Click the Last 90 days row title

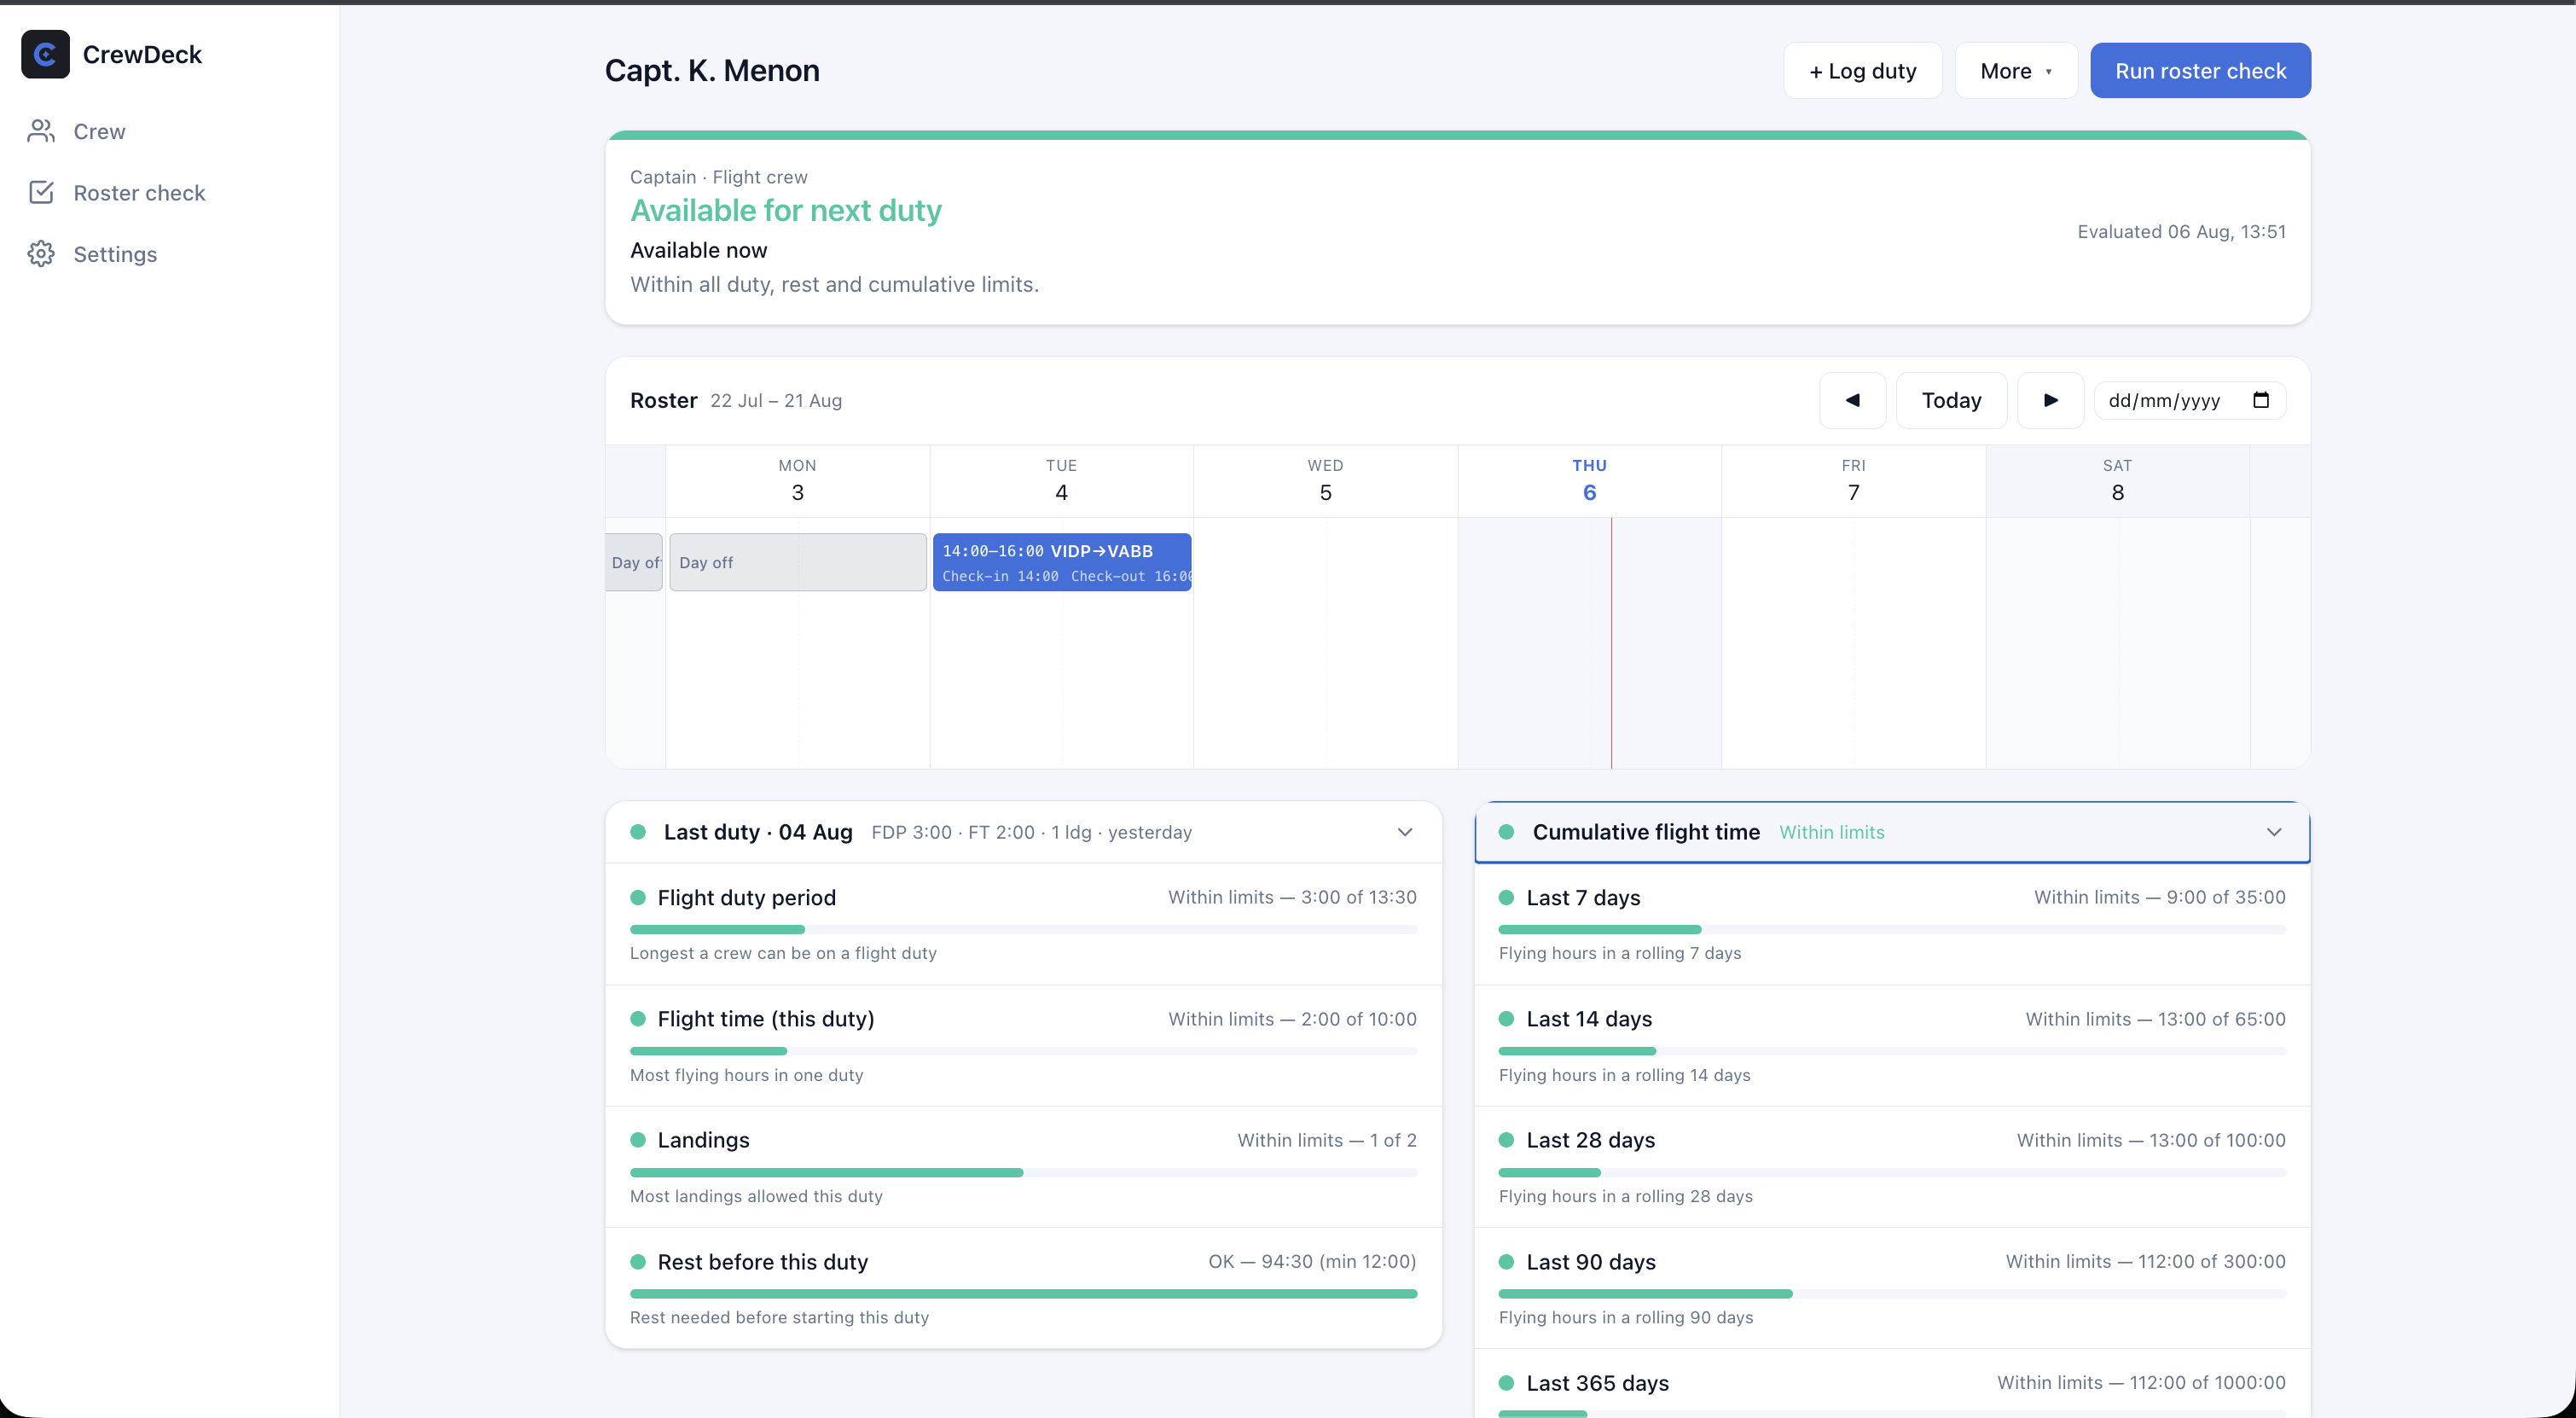point(1591,1261)
